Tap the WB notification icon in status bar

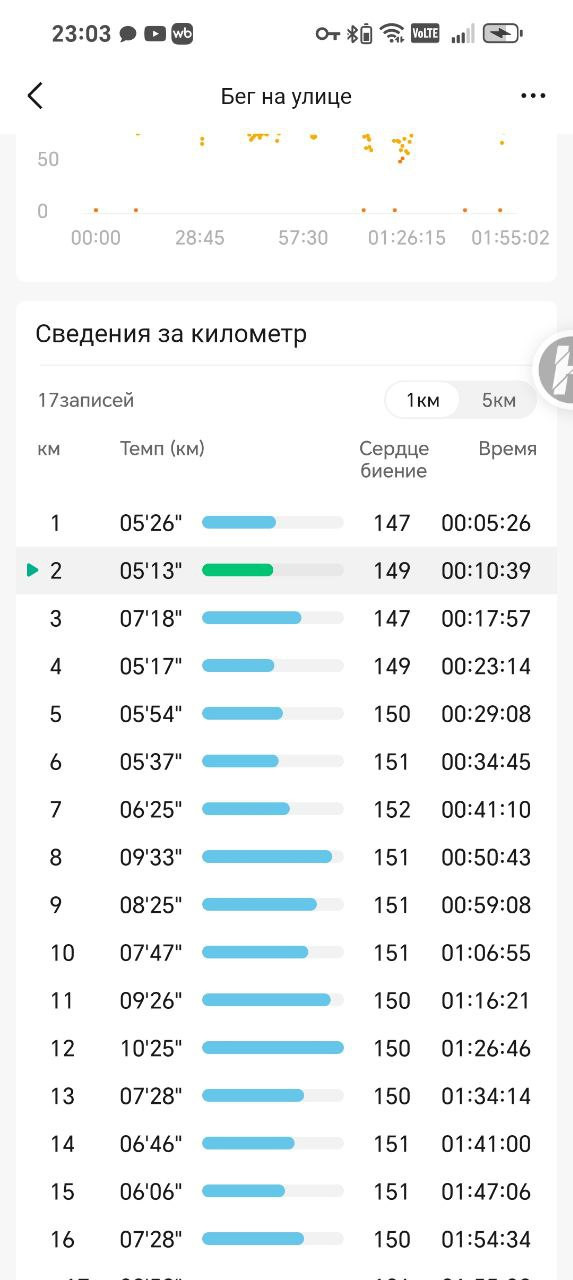(182, 33)
